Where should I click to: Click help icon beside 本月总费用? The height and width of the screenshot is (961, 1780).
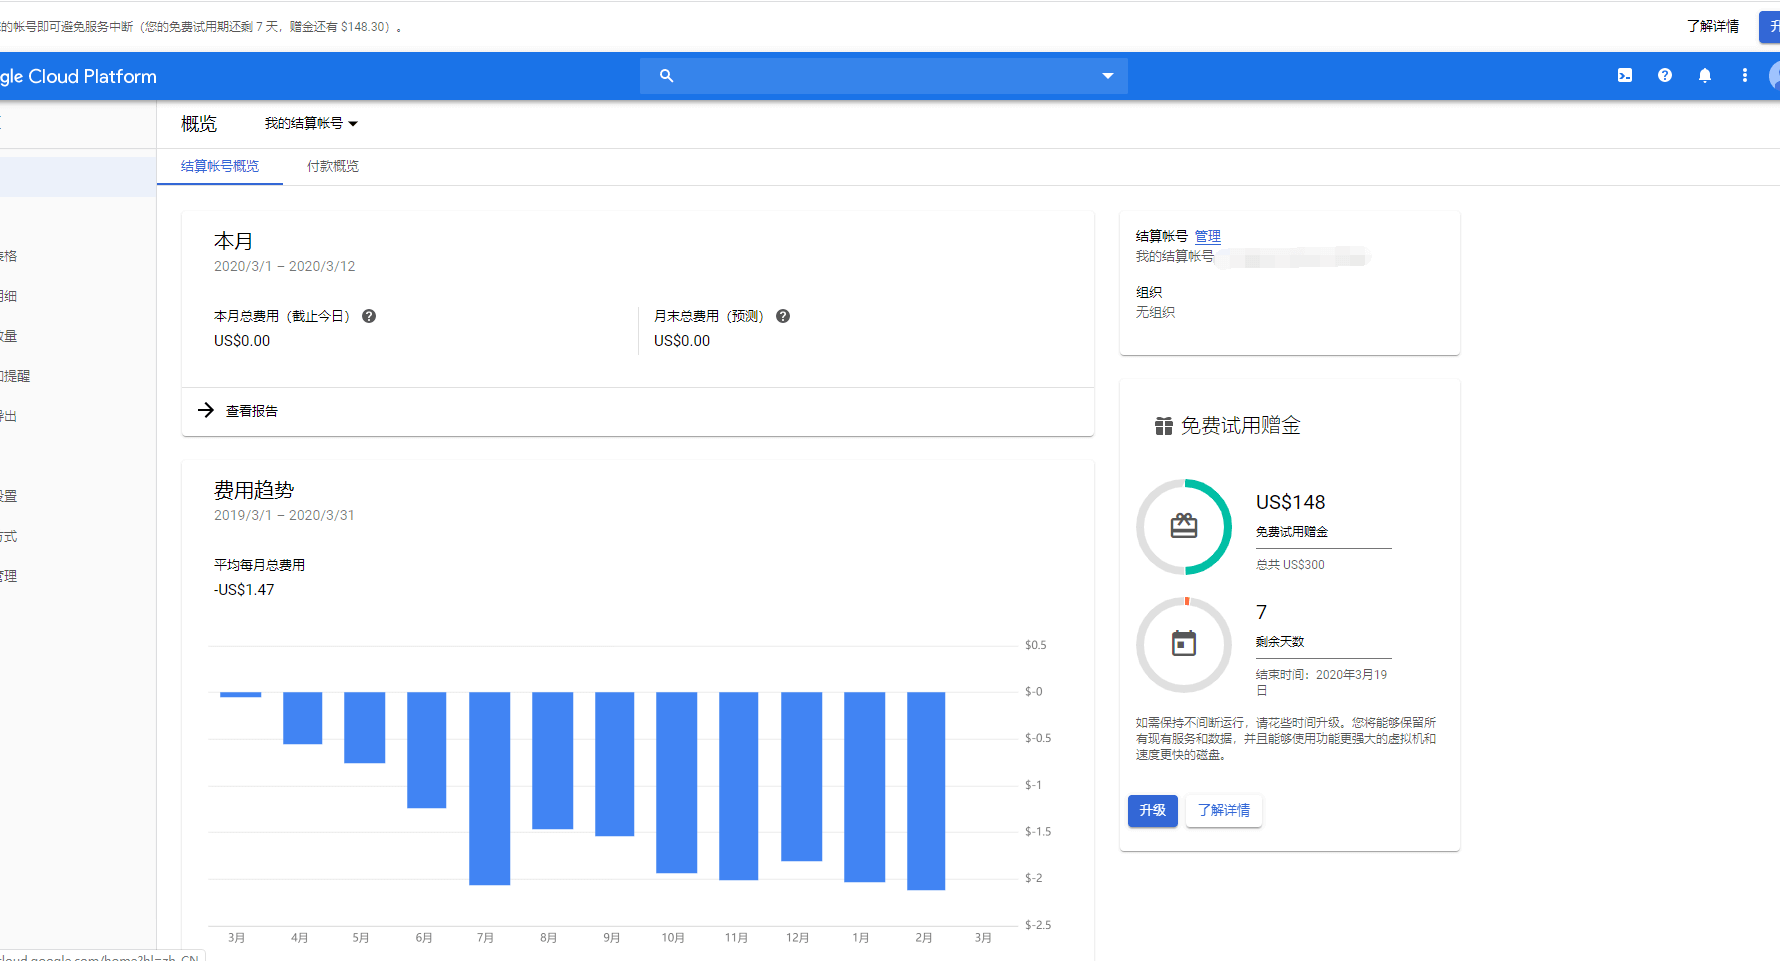pyautogui.click(x=369, y=316)
